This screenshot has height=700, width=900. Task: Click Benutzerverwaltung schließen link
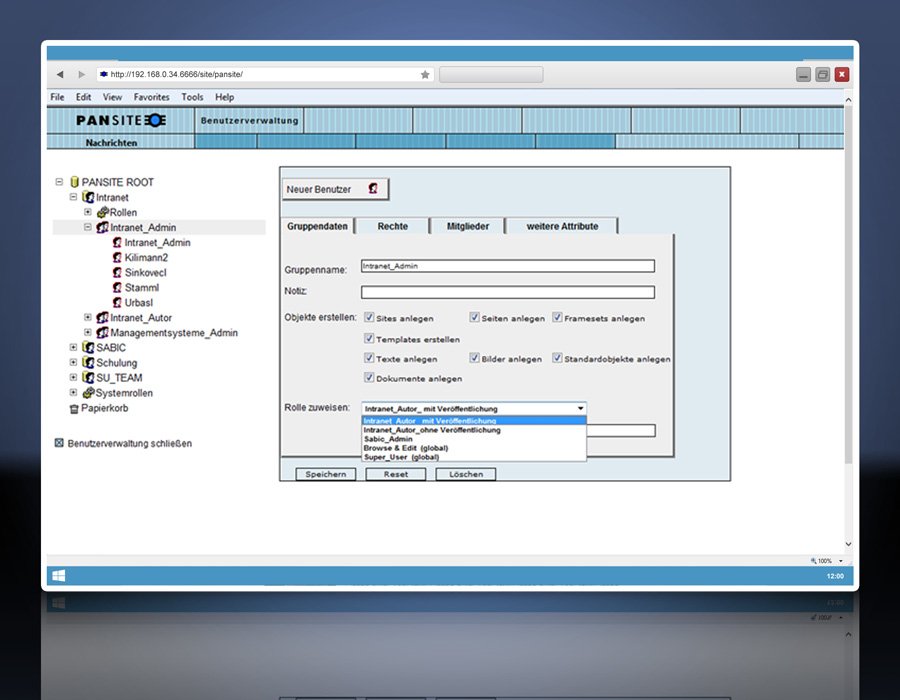(x=130, y=443)
